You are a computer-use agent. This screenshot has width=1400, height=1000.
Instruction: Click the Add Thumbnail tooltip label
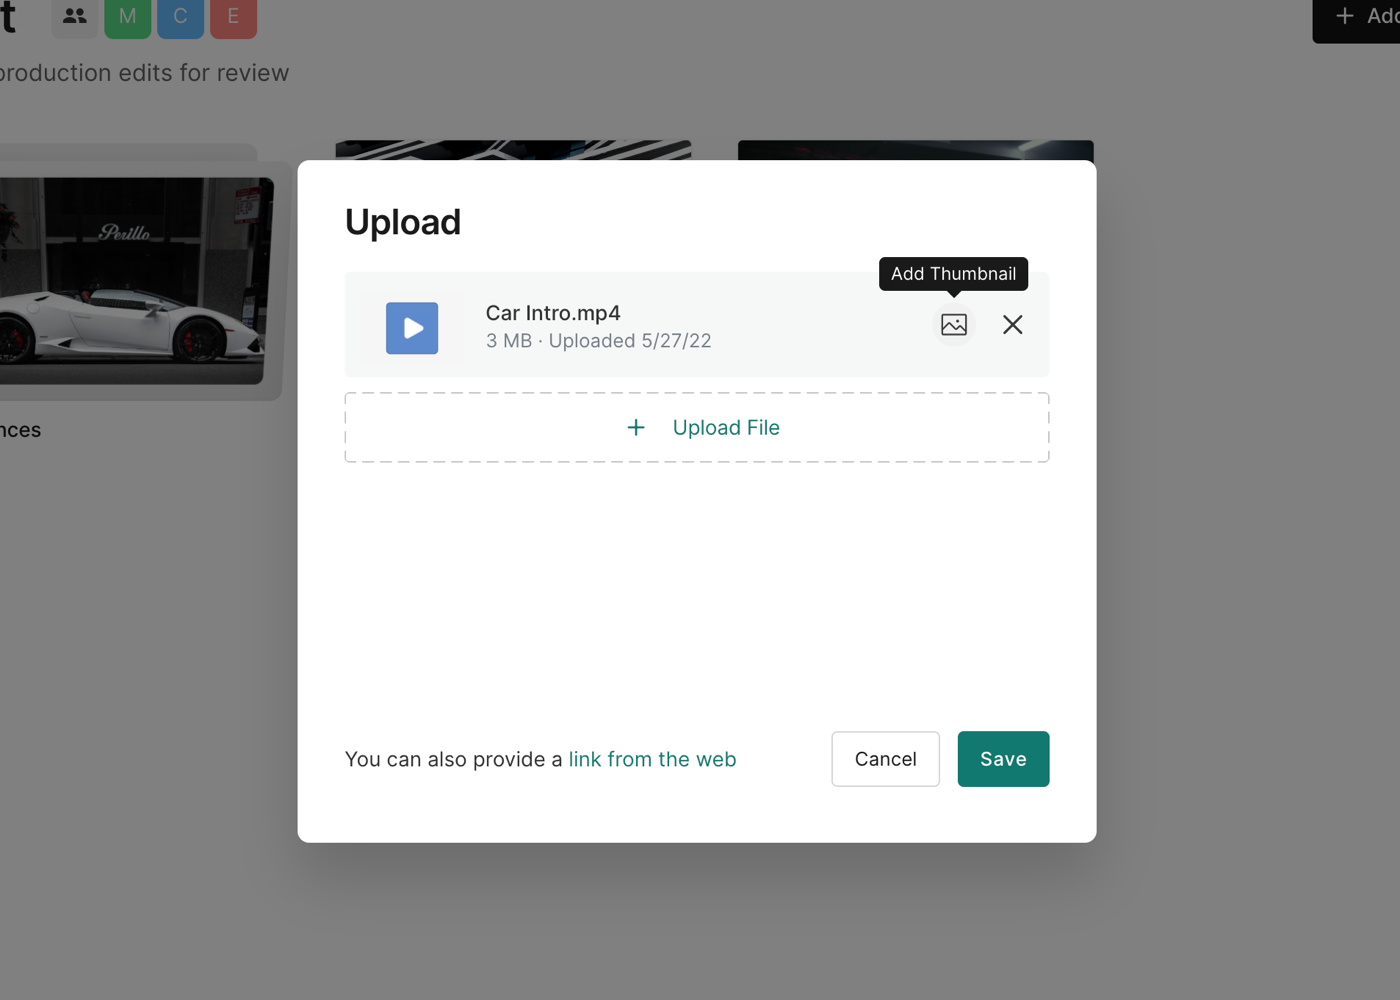point(953,274)
